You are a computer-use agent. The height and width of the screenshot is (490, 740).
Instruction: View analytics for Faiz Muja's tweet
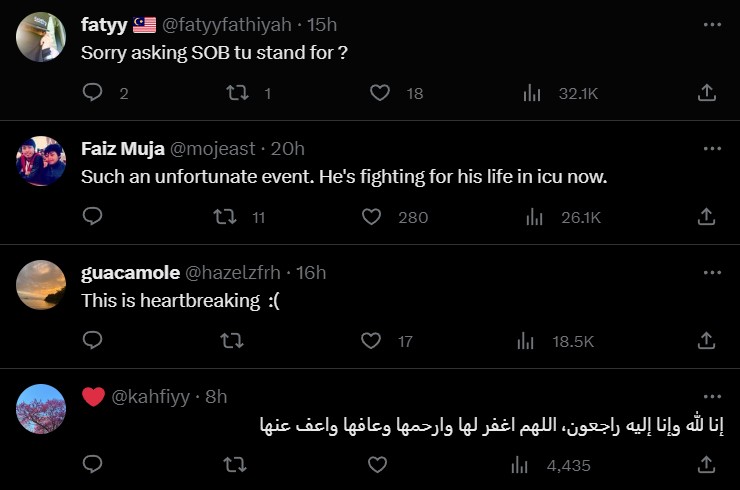coord(533,217)
